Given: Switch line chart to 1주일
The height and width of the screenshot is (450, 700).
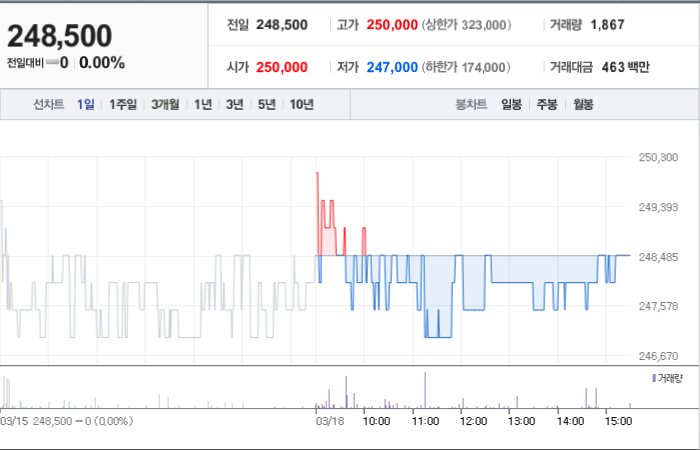Looking at the screenshot, I should (x=123, y=104).
